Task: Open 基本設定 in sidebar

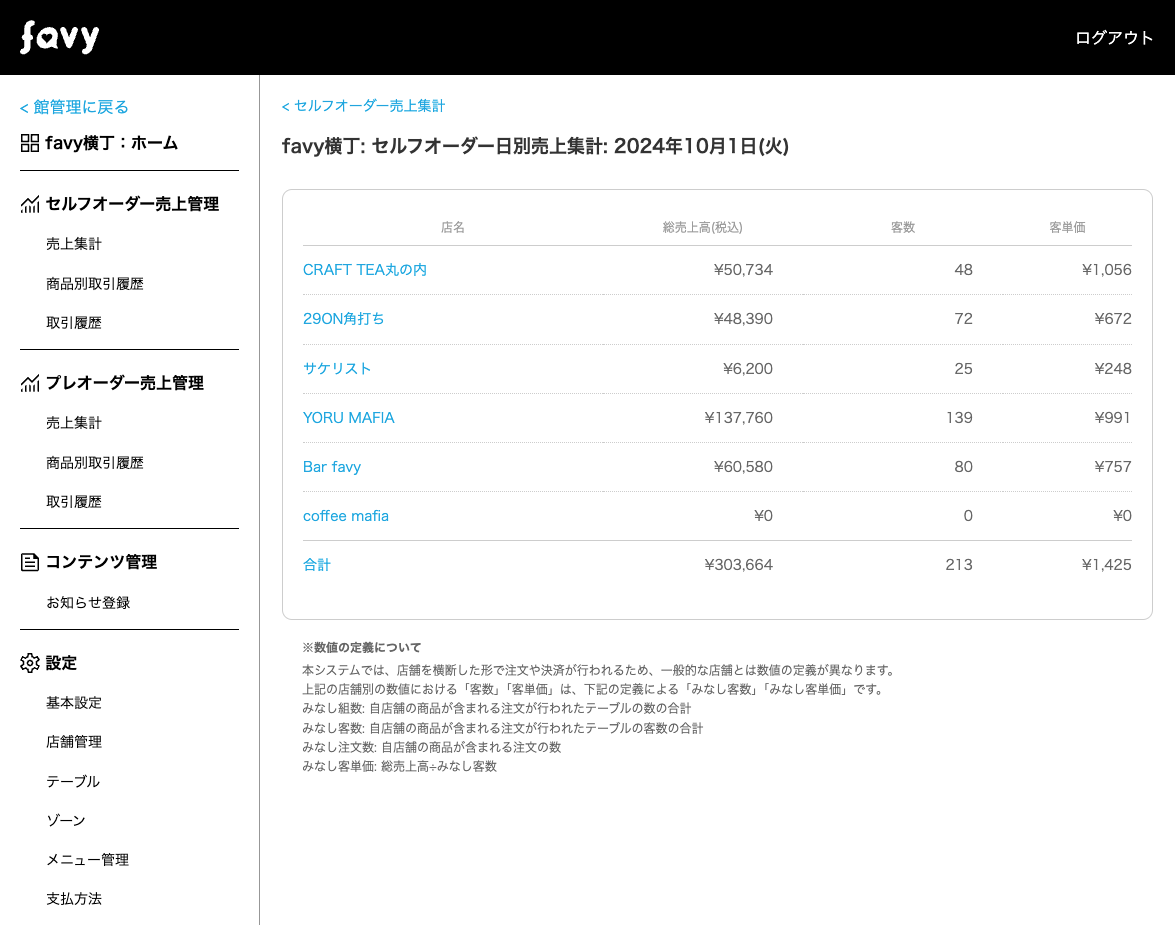Action: point(73,702)
